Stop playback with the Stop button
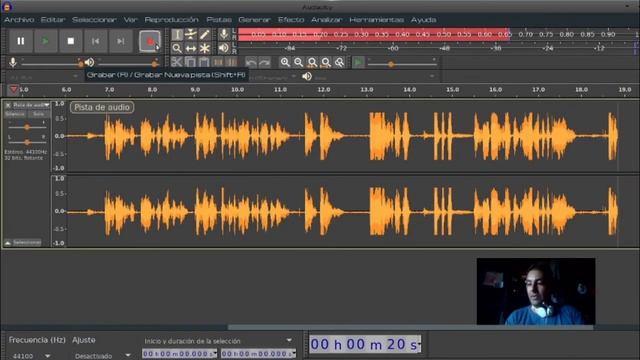The height and width of the screenshot is (360, 640). 71,41
